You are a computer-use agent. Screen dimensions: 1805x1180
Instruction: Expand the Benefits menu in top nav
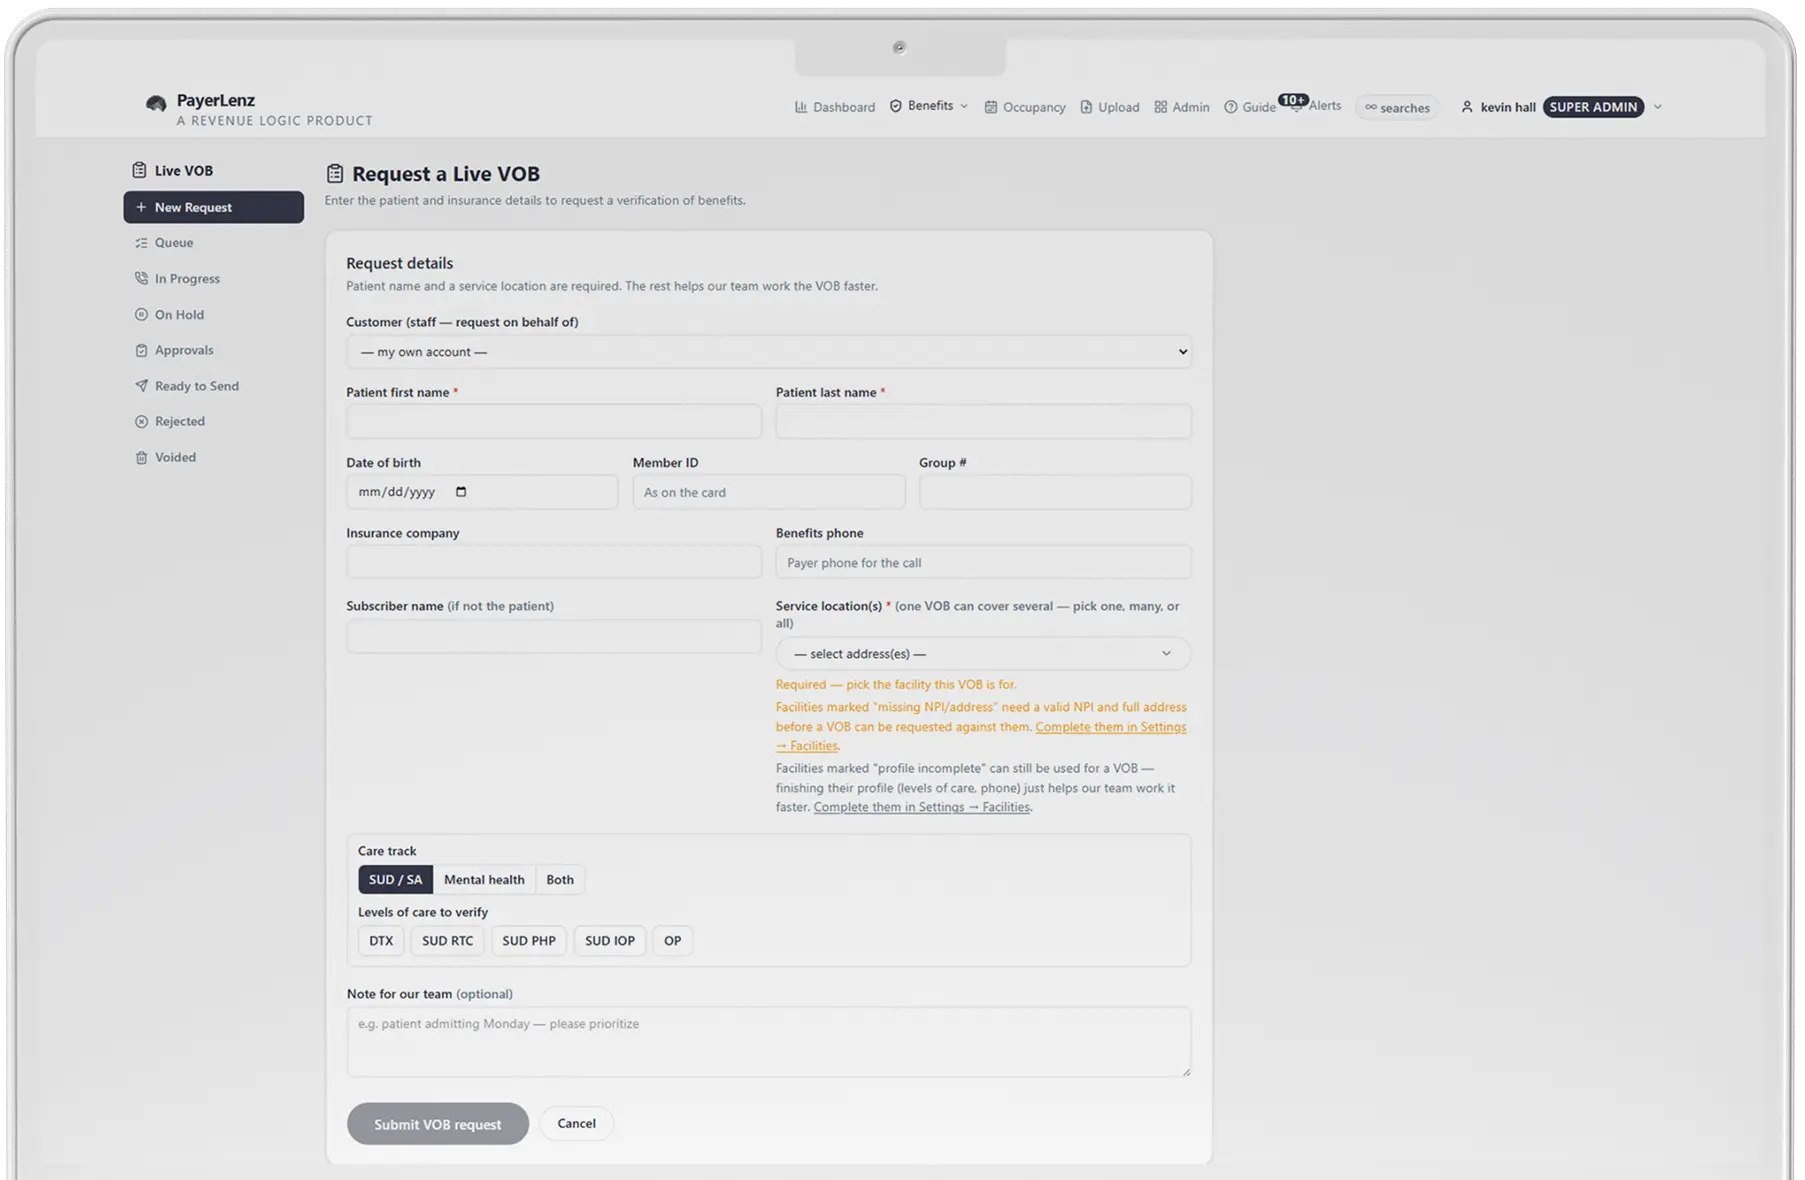pyautogui.click(x=930, y=106)
